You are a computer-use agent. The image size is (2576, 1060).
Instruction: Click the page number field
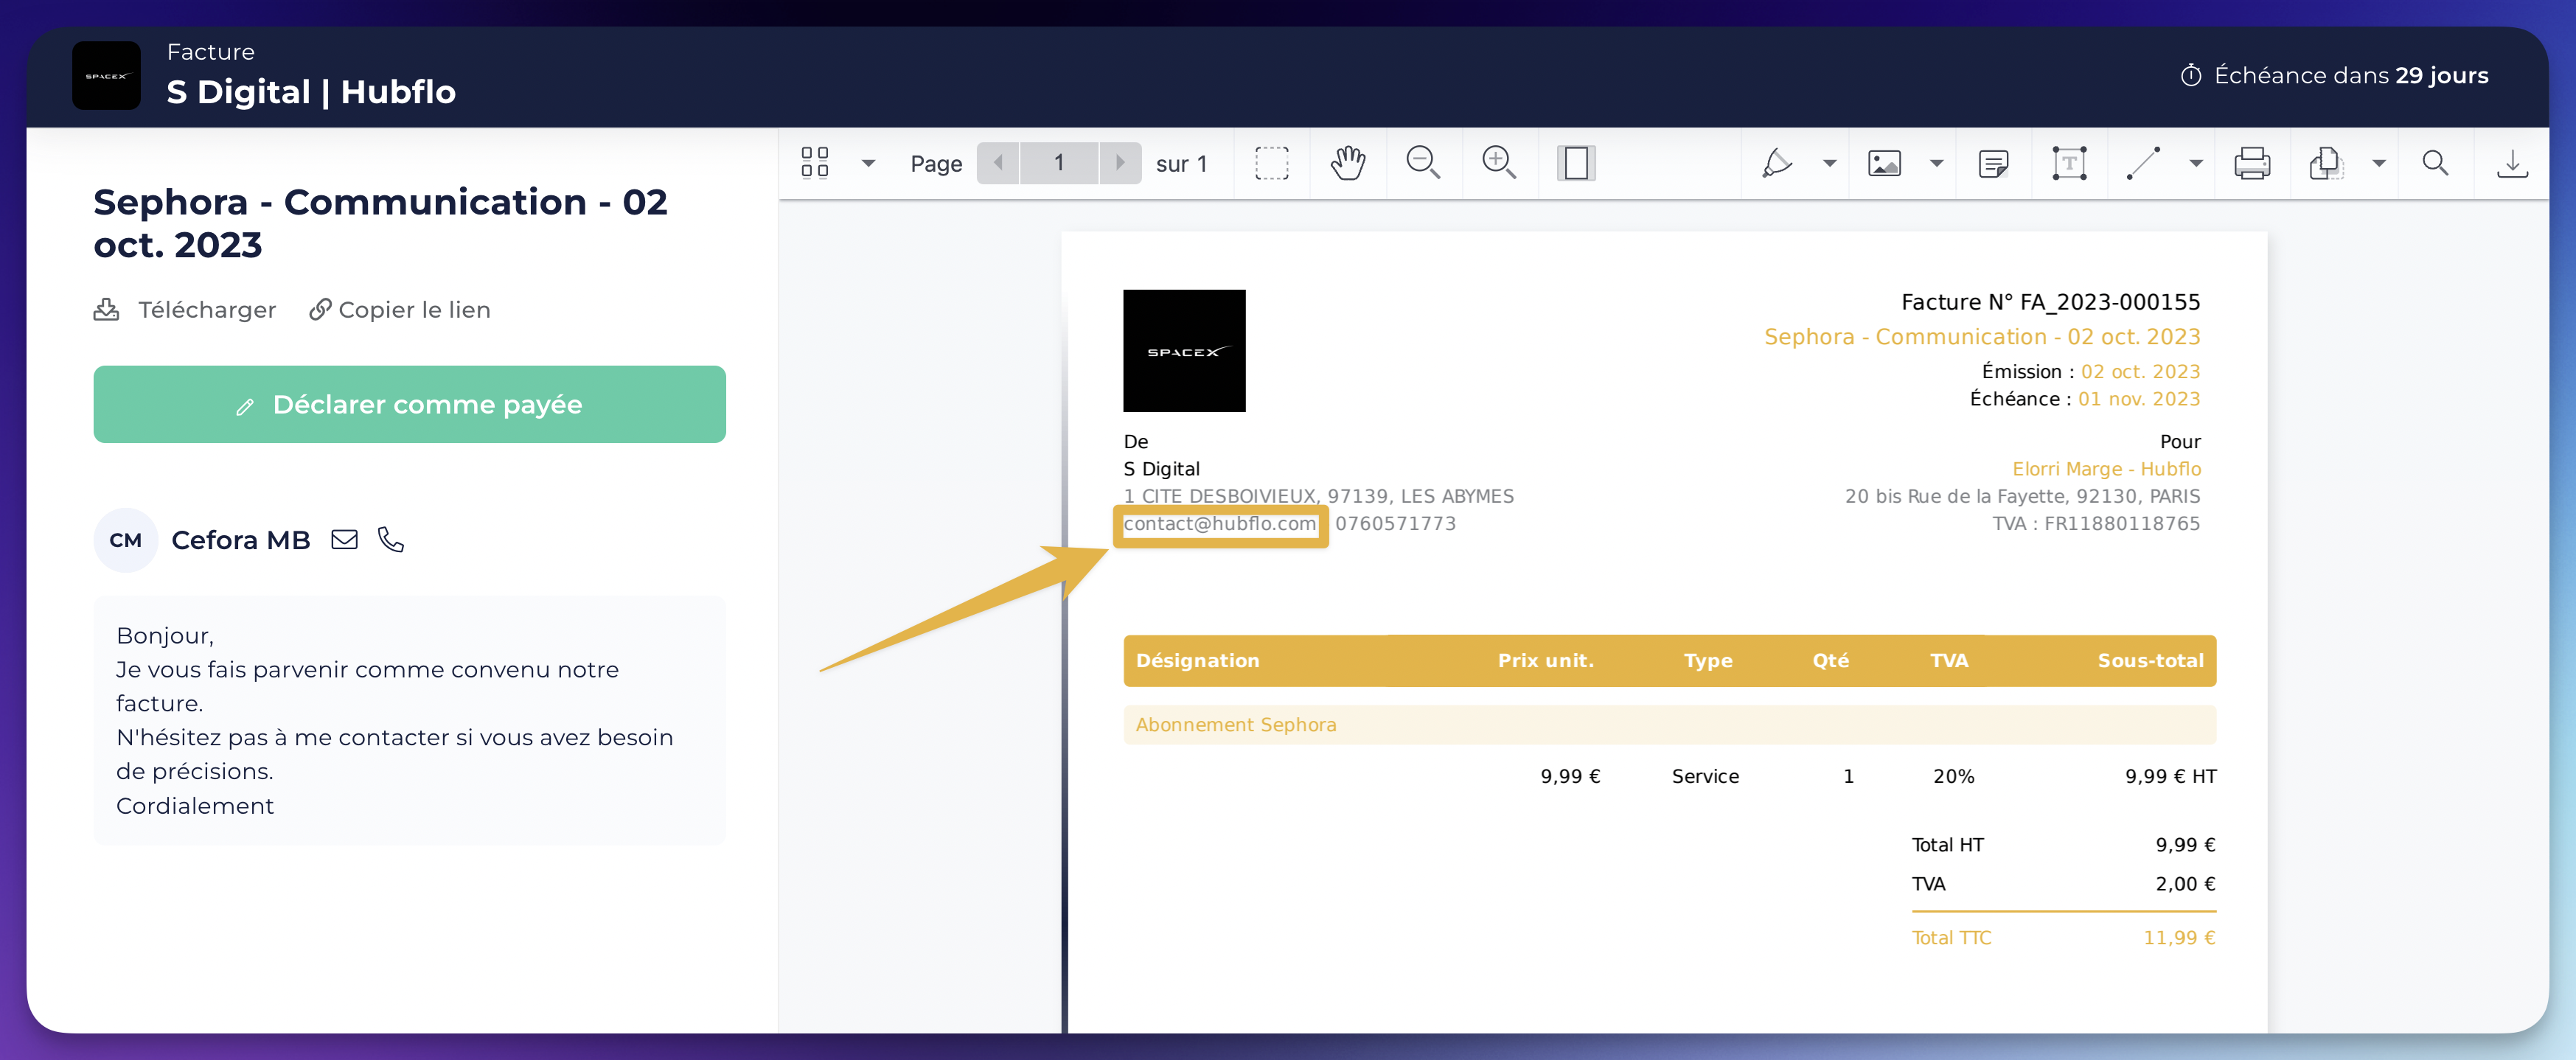click(x=1059, y=163)
